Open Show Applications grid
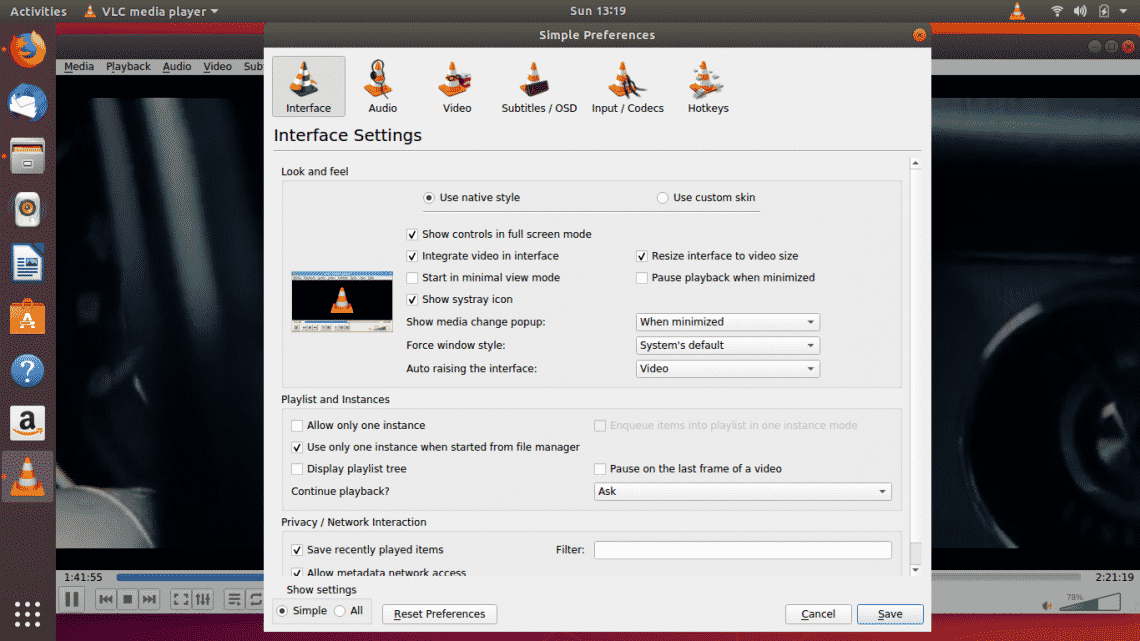 [28, 614]
